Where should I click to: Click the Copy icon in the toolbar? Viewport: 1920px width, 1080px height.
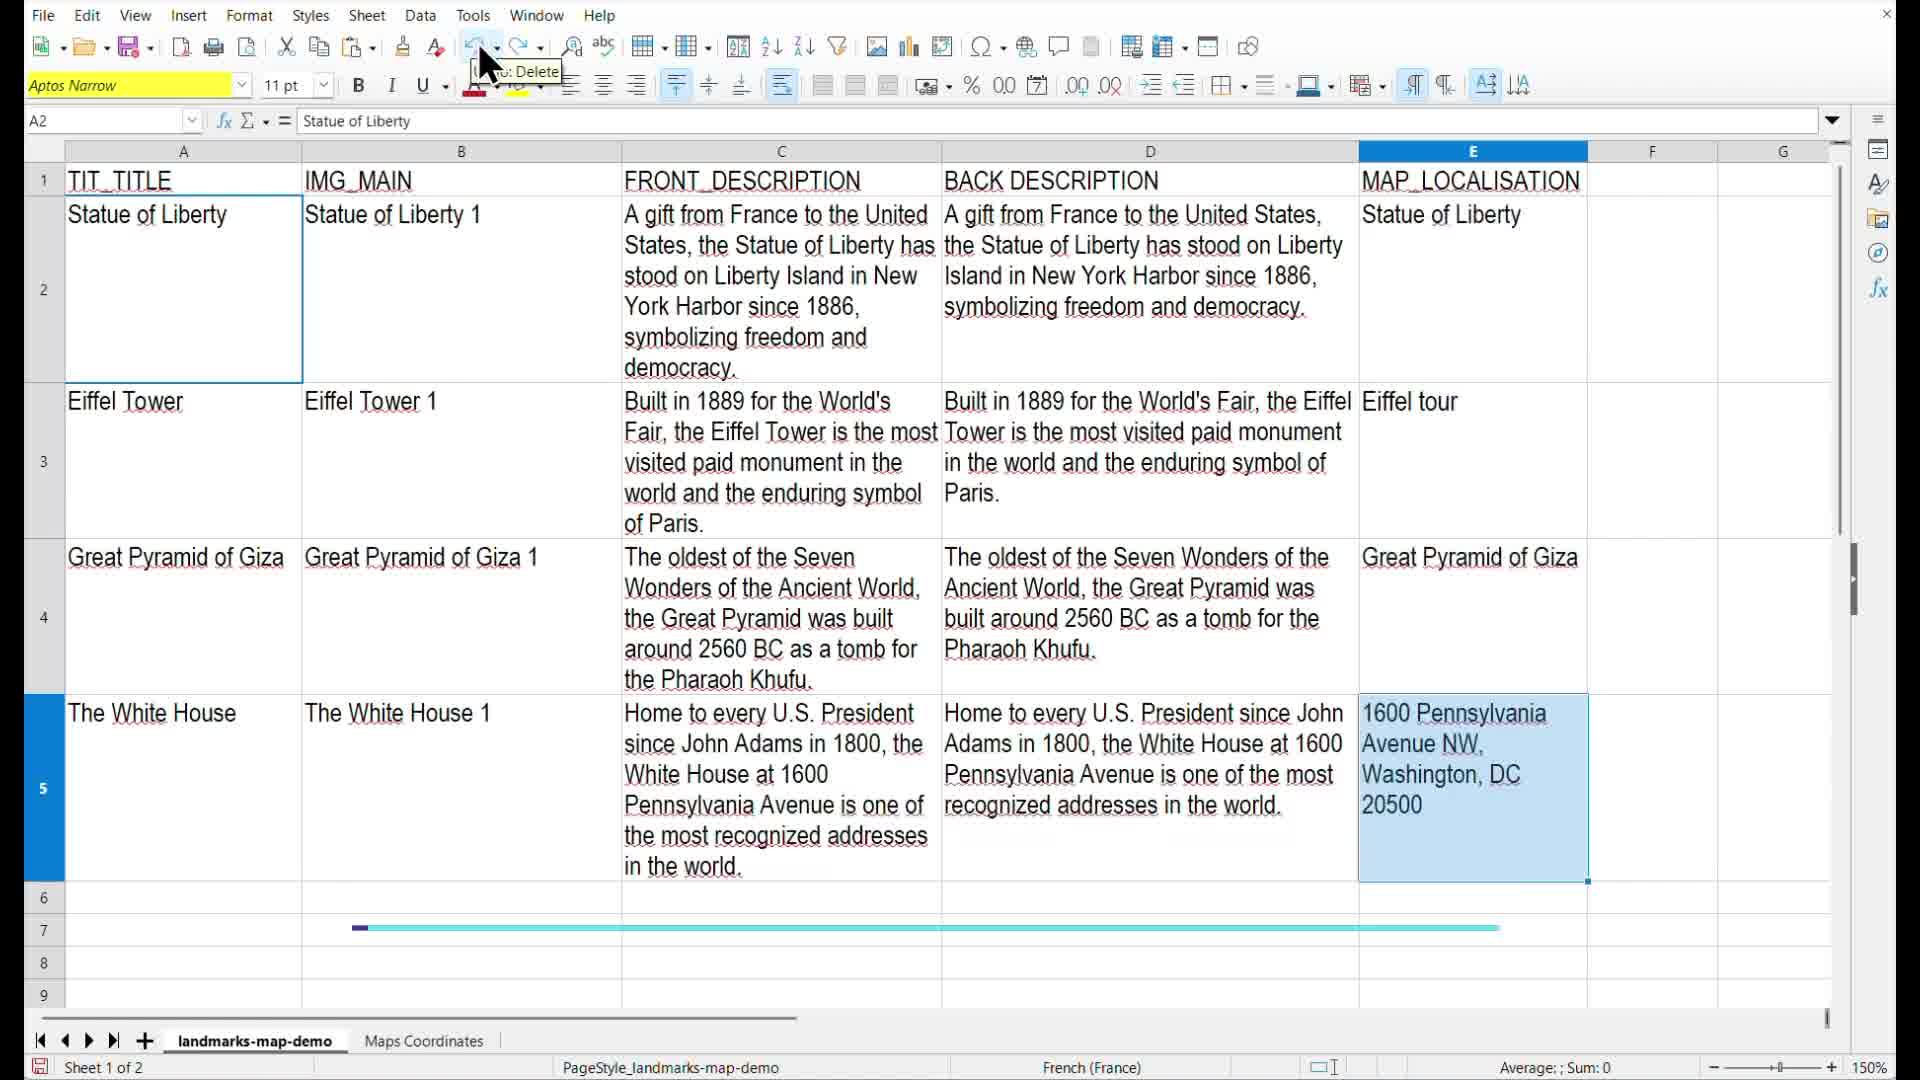[319, 47]
